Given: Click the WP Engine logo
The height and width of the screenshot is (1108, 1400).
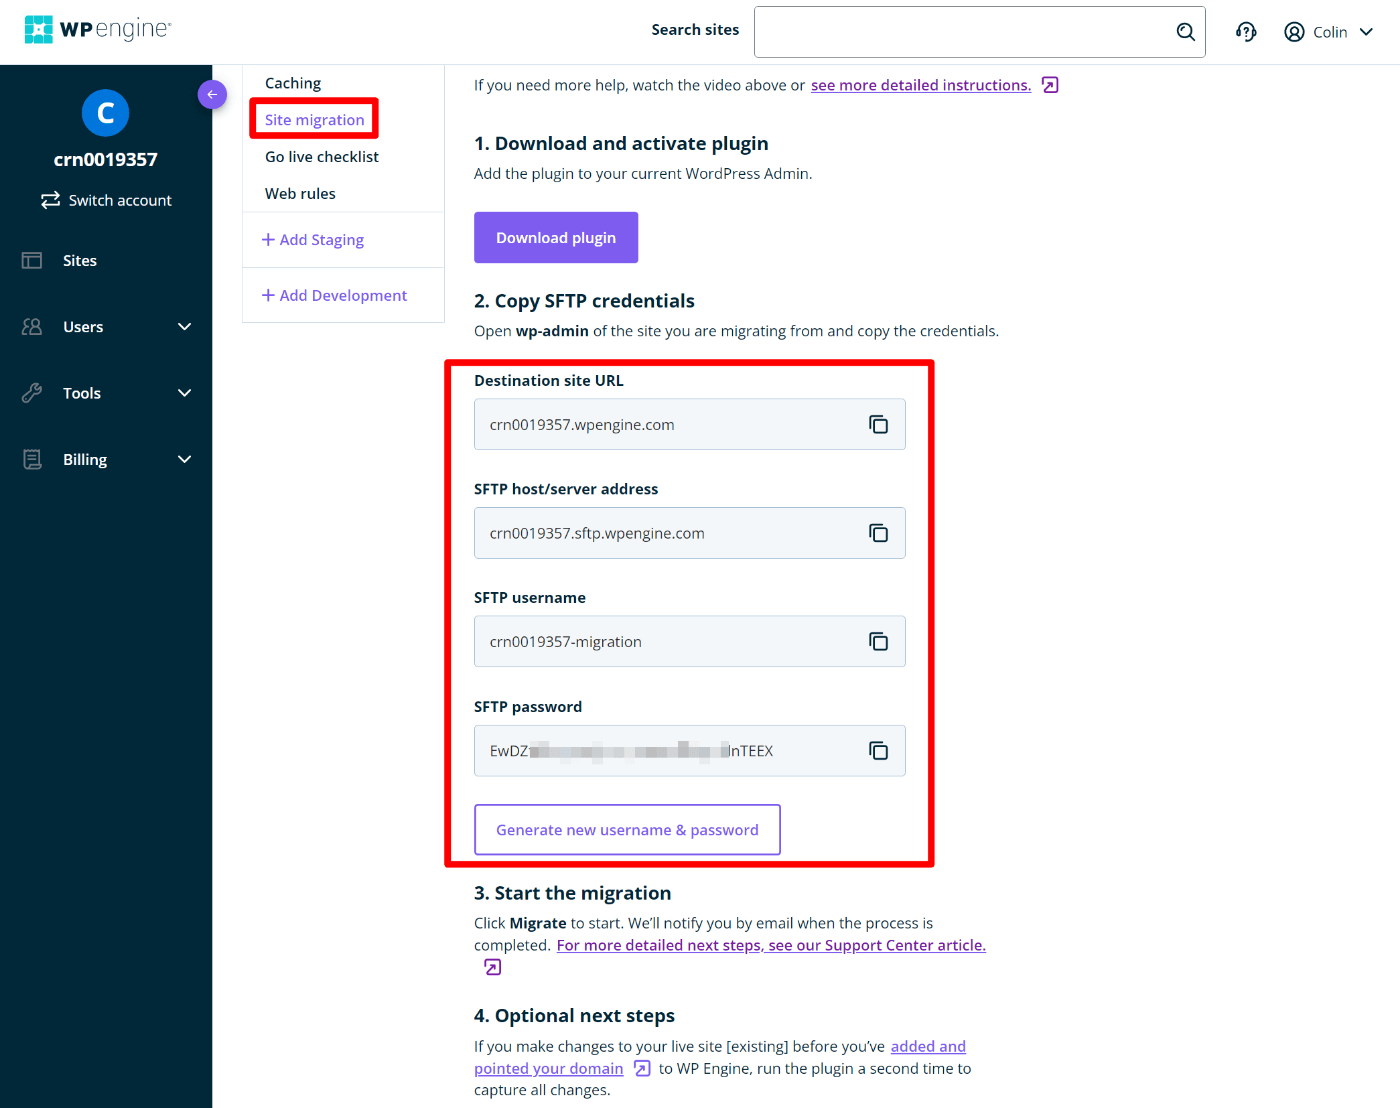Looking at the screenshot, I should (98, 30).
